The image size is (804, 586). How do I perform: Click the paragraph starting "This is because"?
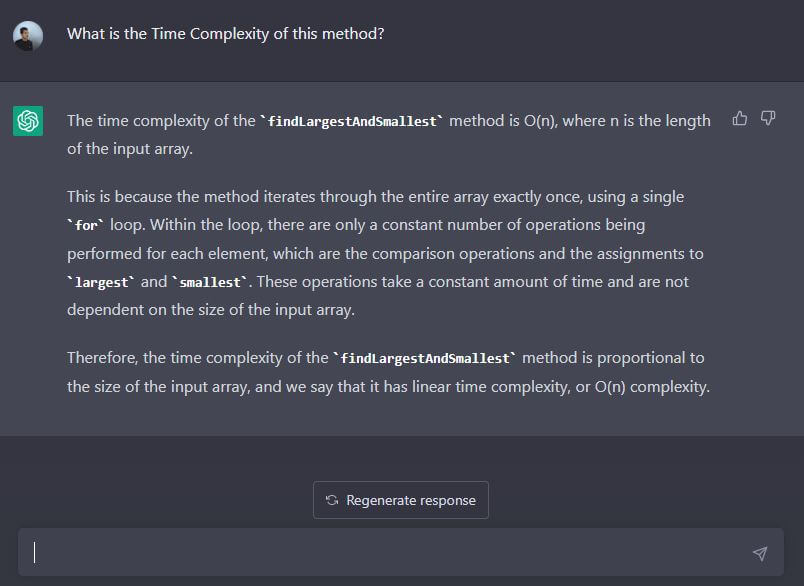[380, 253]
